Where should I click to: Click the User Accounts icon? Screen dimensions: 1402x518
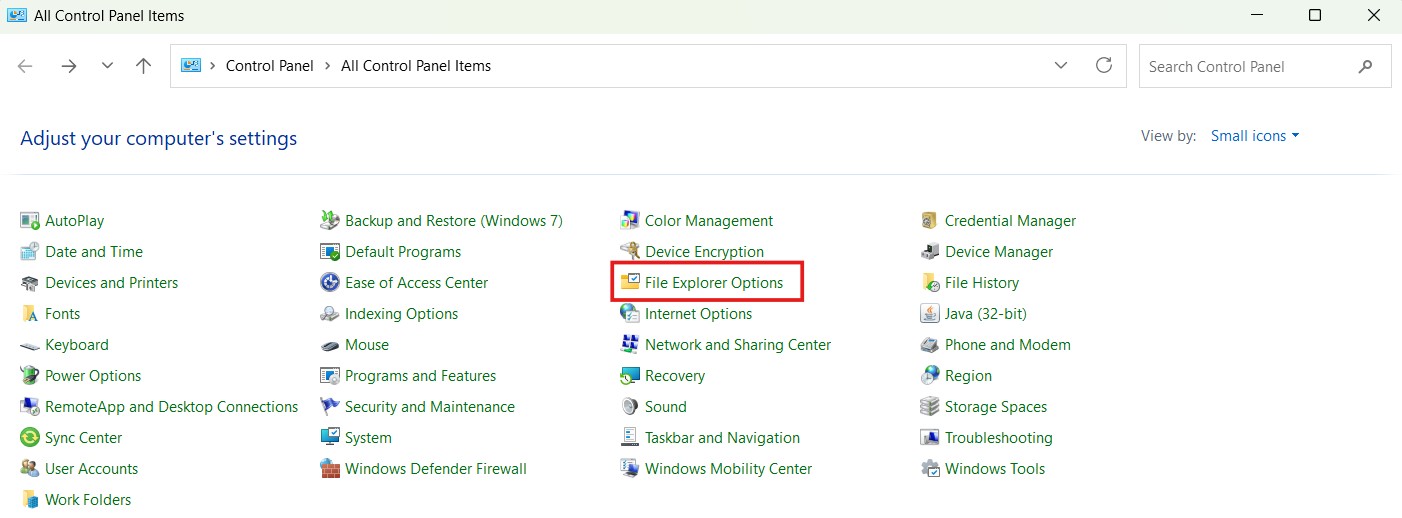coord(29,469)
